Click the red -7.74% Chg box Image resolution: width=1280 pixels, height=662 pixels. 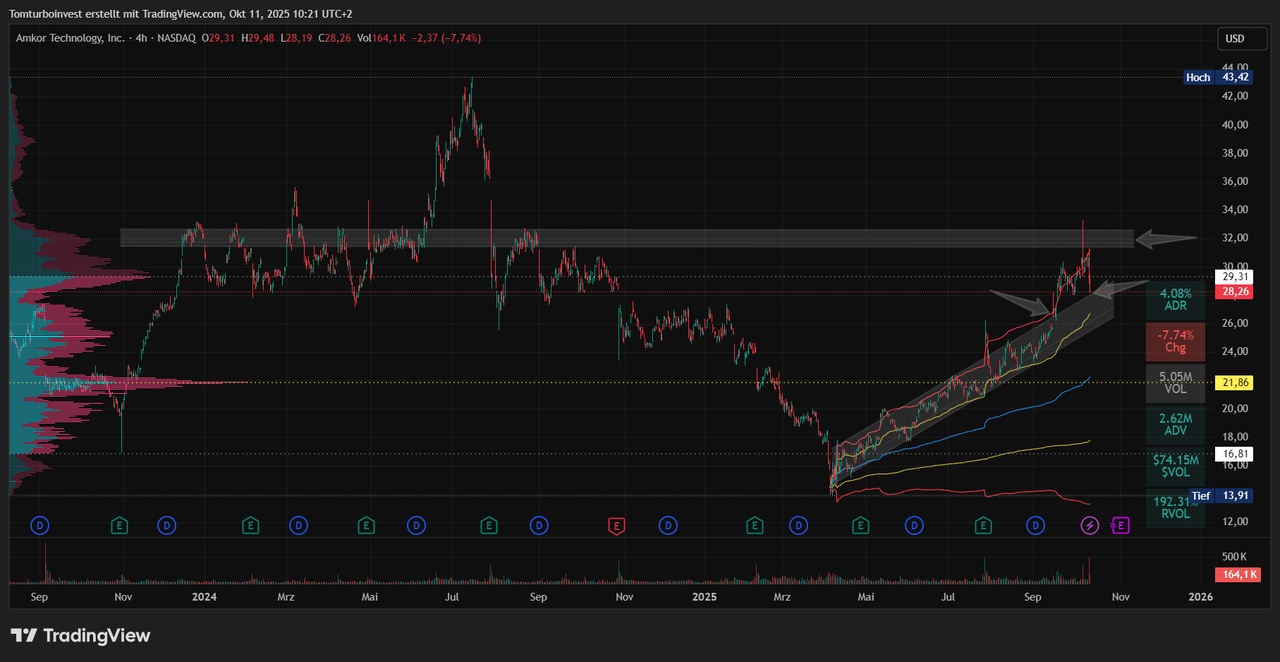1175,341
